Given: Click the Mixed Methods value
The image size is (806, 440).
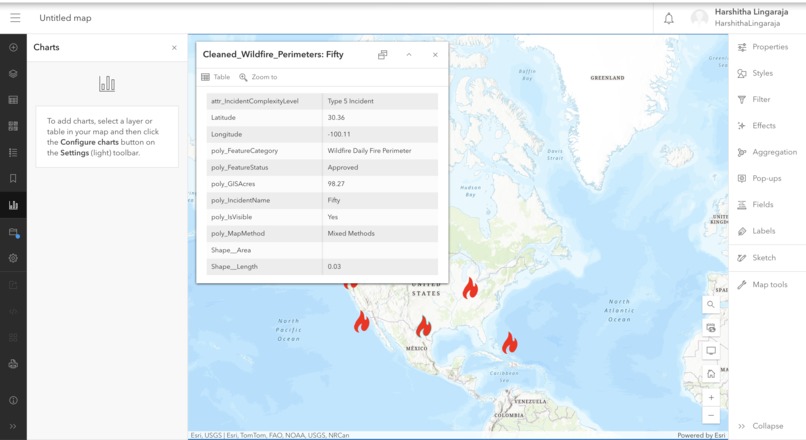Looking at the screenshot, I should coord(351,233).
